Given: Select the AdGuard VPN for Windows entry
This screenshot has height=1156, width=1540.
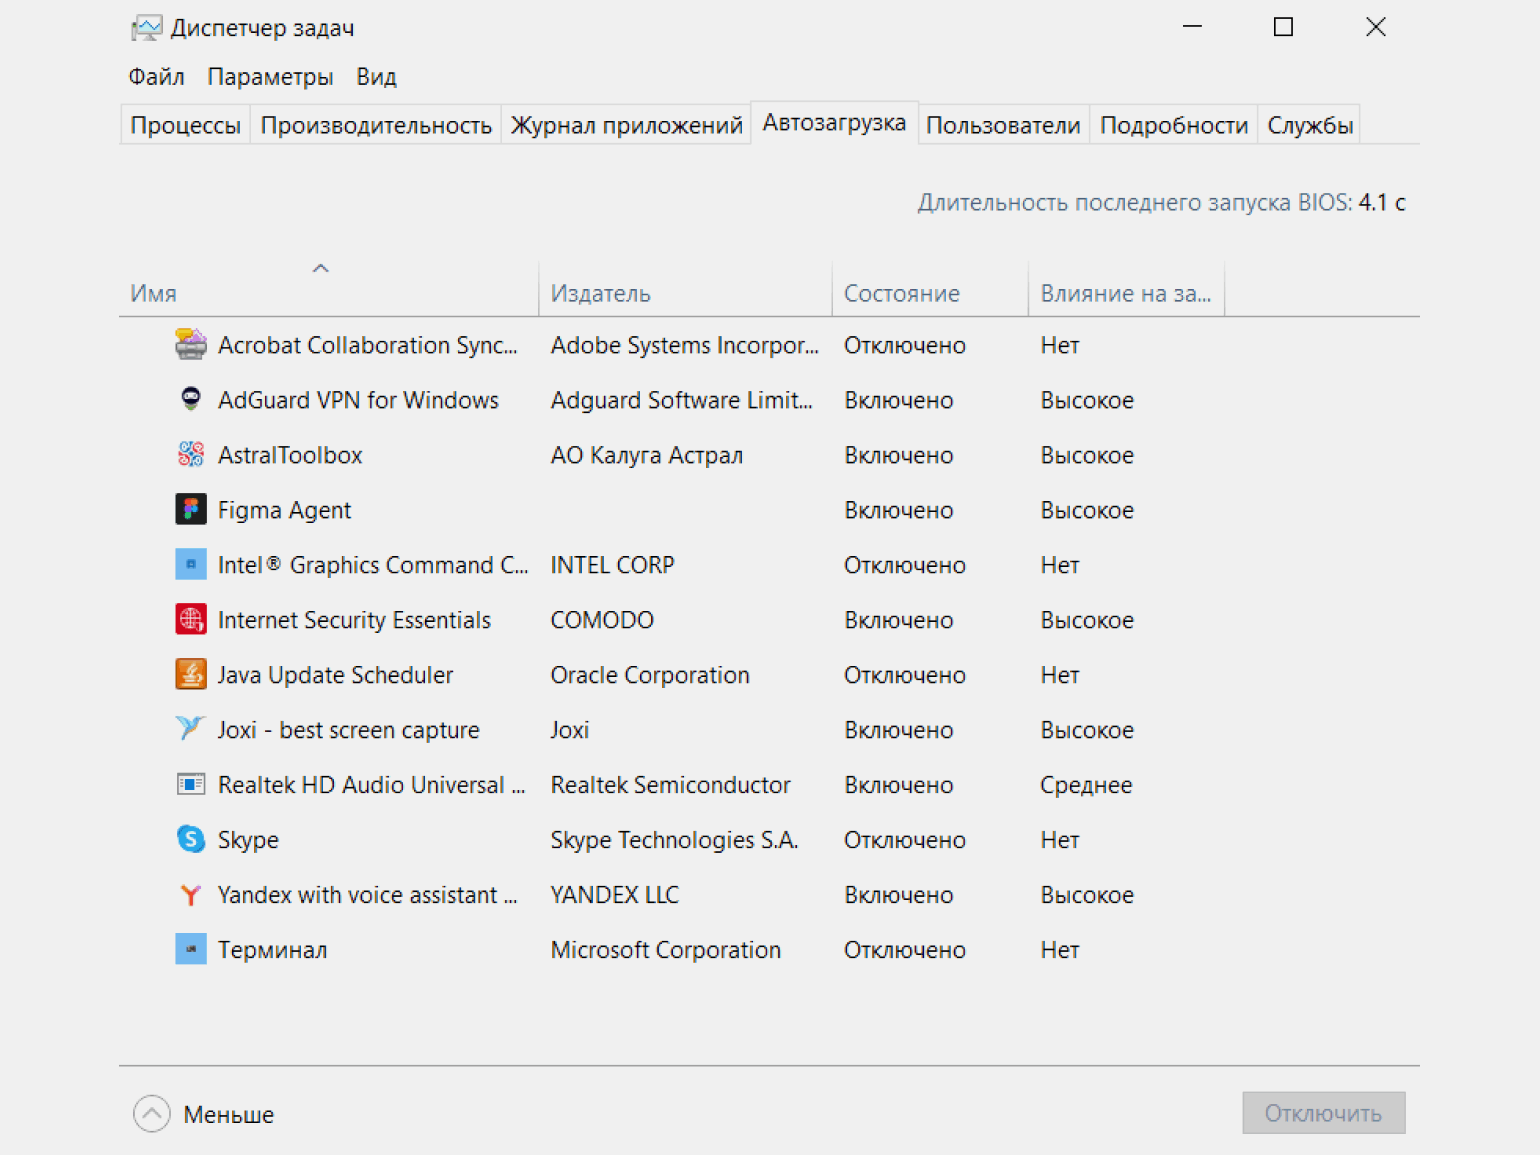Looking at the screenshot, I should 358,400.
